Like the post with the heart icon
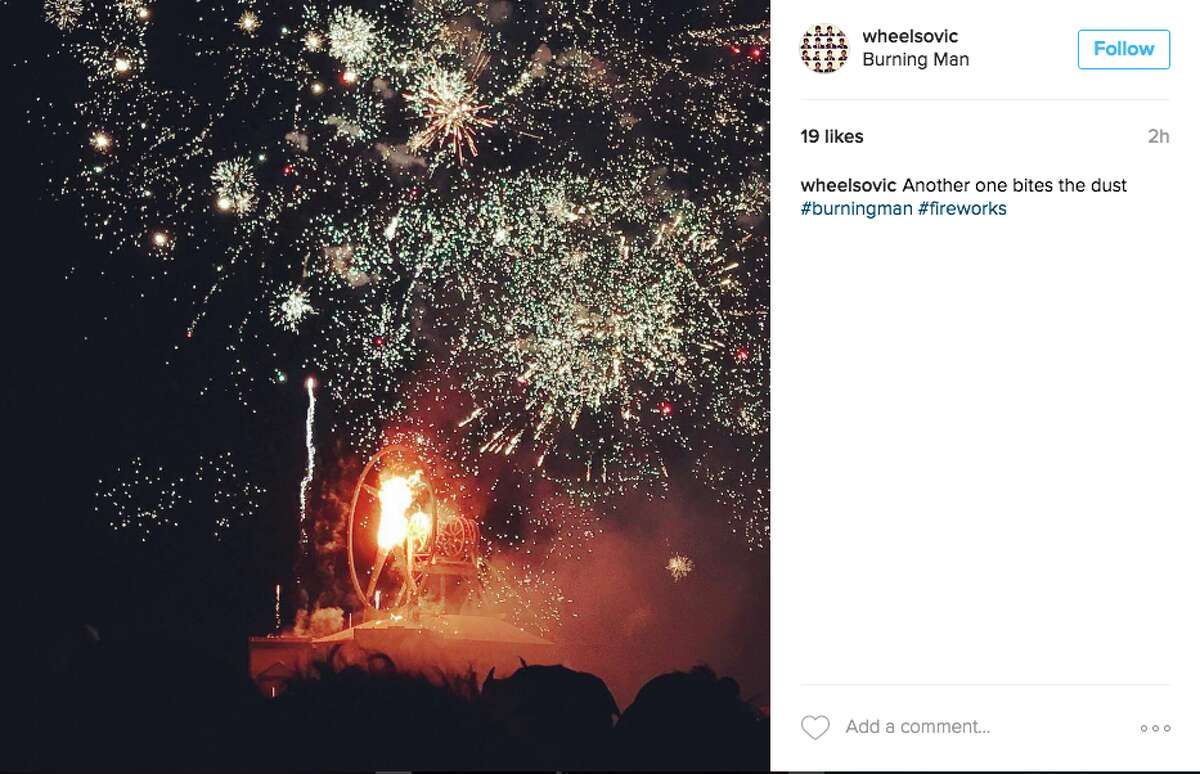The width and height of the screenshot is (1200, 774). point(815,728)
